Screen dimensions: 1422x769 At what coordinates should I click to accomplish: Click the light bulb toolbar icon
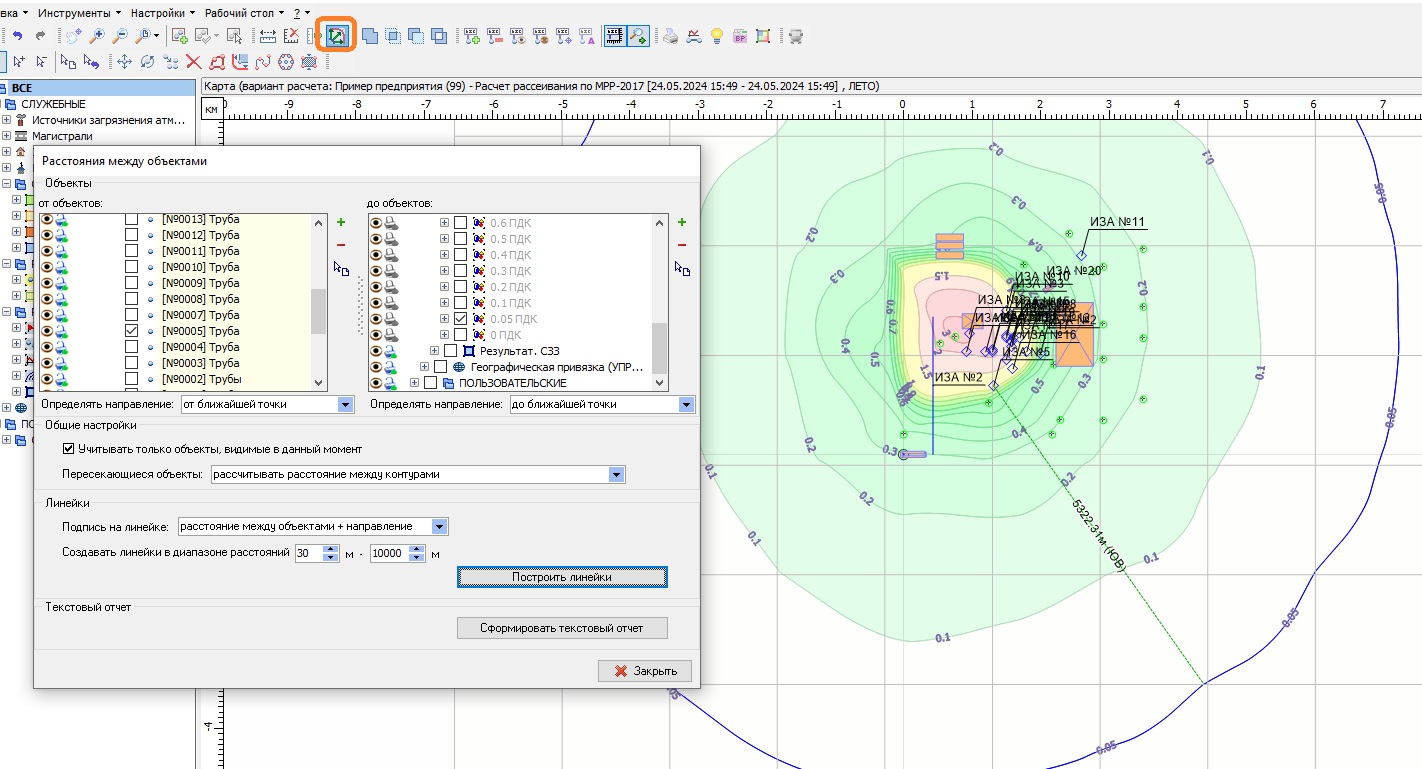pos(716,36)
